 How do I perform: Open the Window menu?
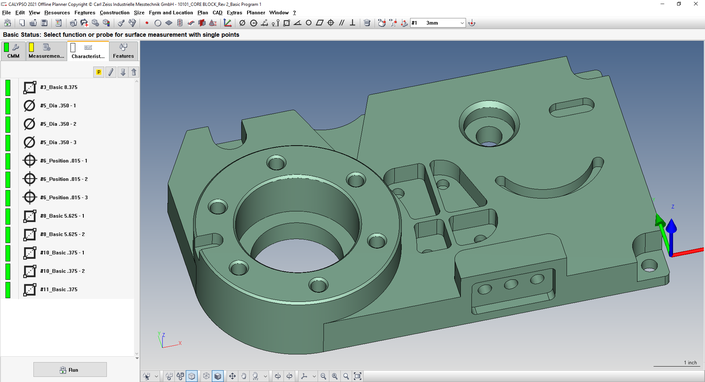[279, 13]
